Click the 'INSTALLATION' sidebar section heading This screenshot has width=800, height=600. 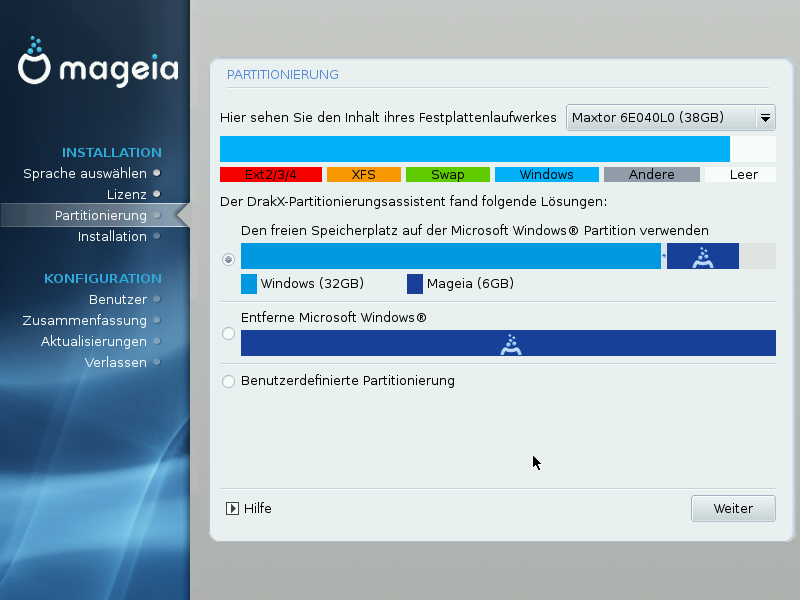112,153
